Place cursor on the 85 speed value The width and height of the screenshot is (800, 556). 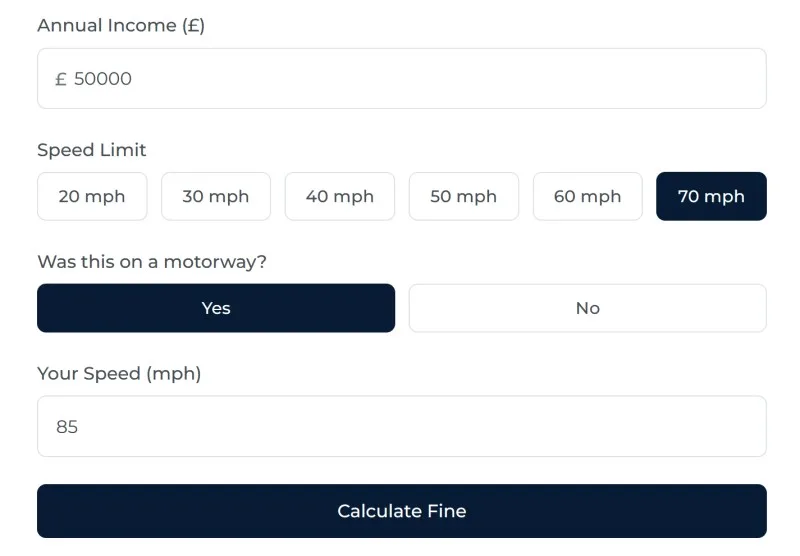tap(67, 427)
